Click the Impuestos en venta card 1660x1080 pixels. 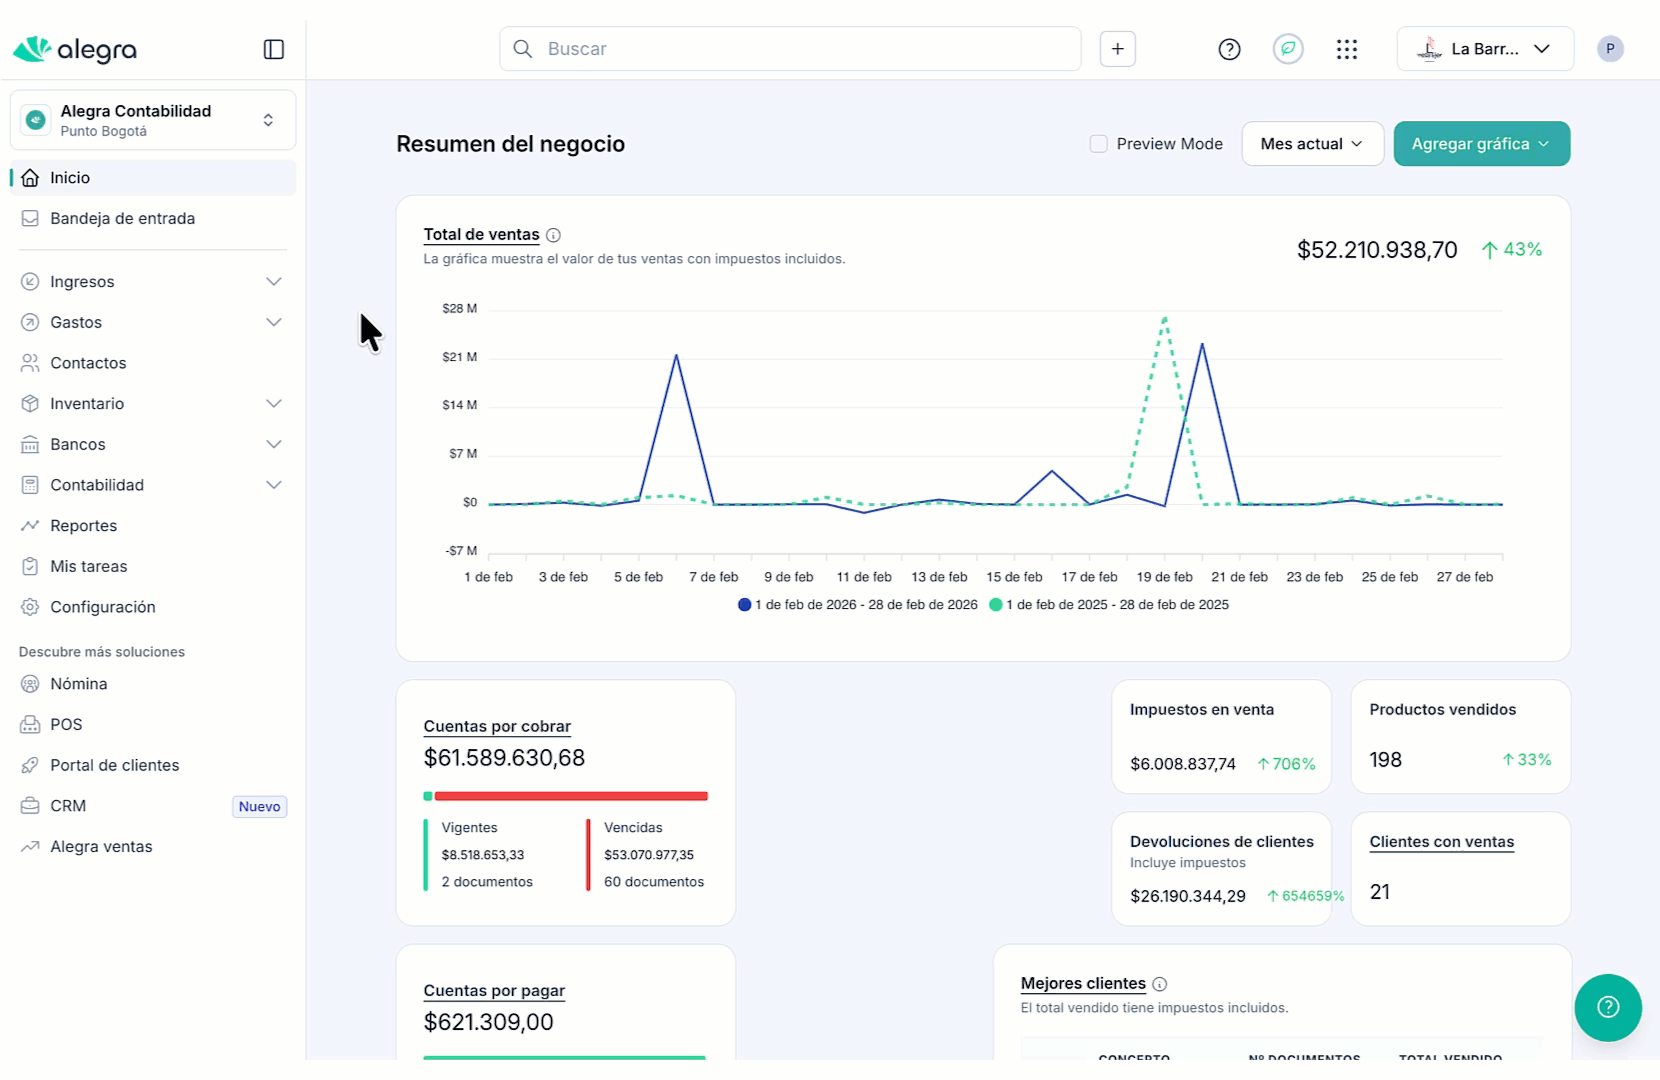[1221, 737]
